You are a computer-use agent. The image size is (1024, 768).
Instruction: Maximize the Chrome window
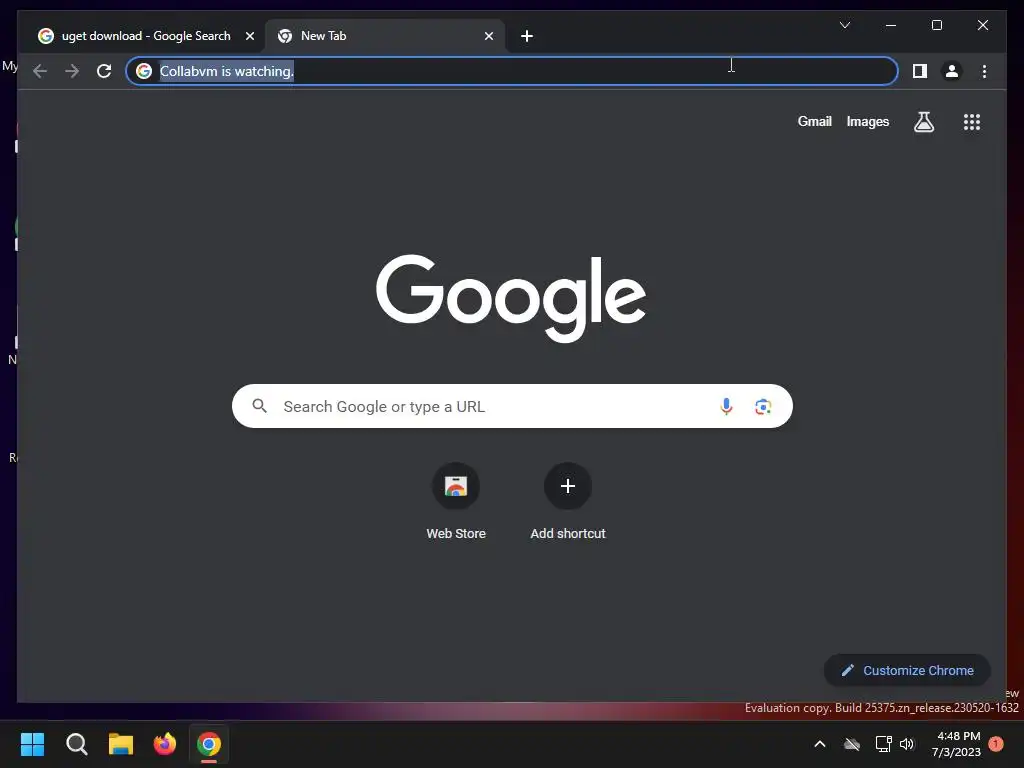point(936,25)
